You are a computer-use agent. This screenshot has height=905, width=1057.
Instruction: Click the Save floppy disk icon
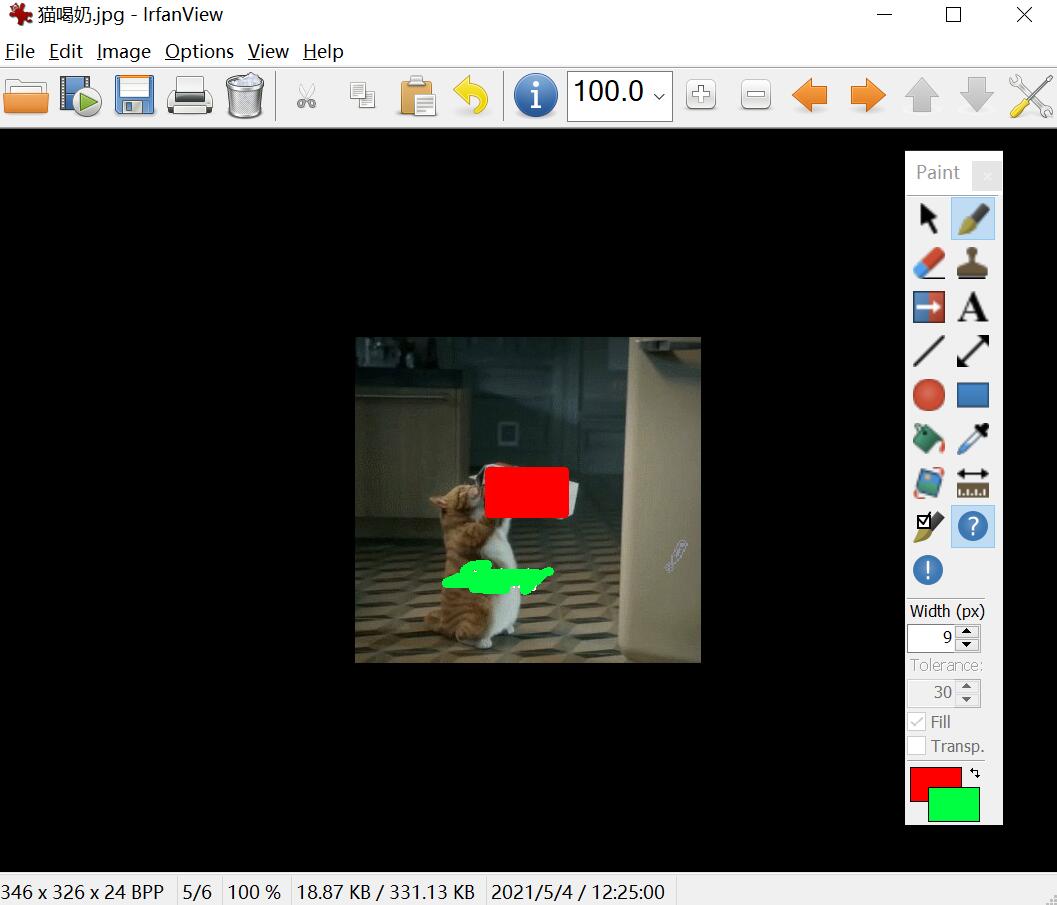tap(134, 96)
